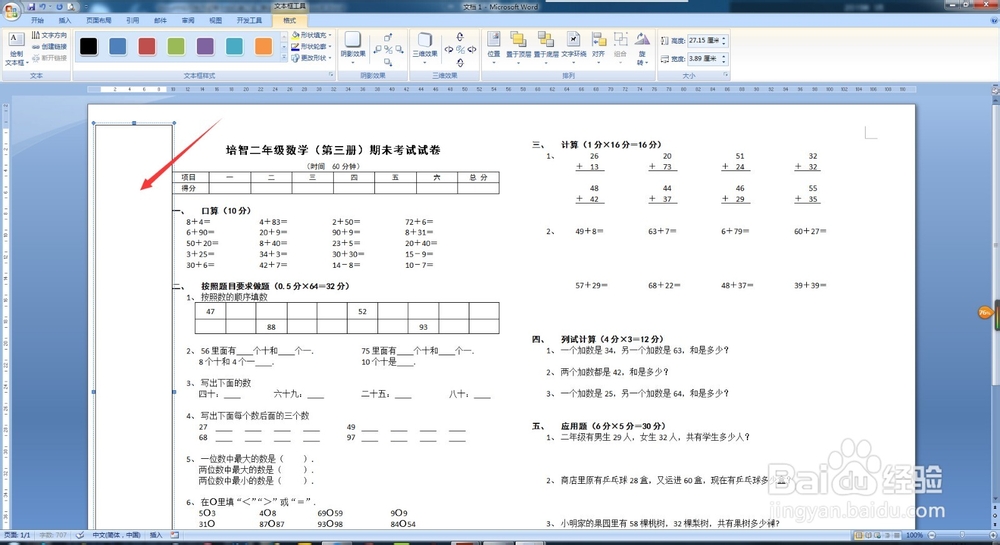Open the 旋转 rotate menu
Screen dimensions: 1000x545
(642, 48)
